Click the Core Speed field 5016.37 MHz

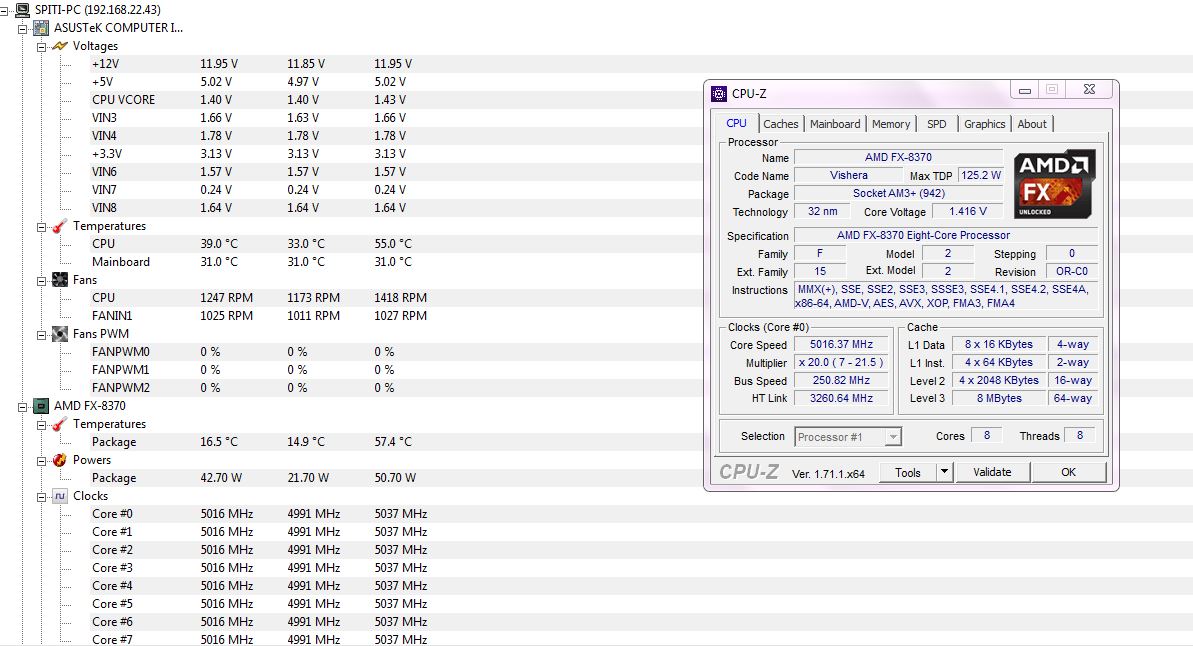point(841,345)
